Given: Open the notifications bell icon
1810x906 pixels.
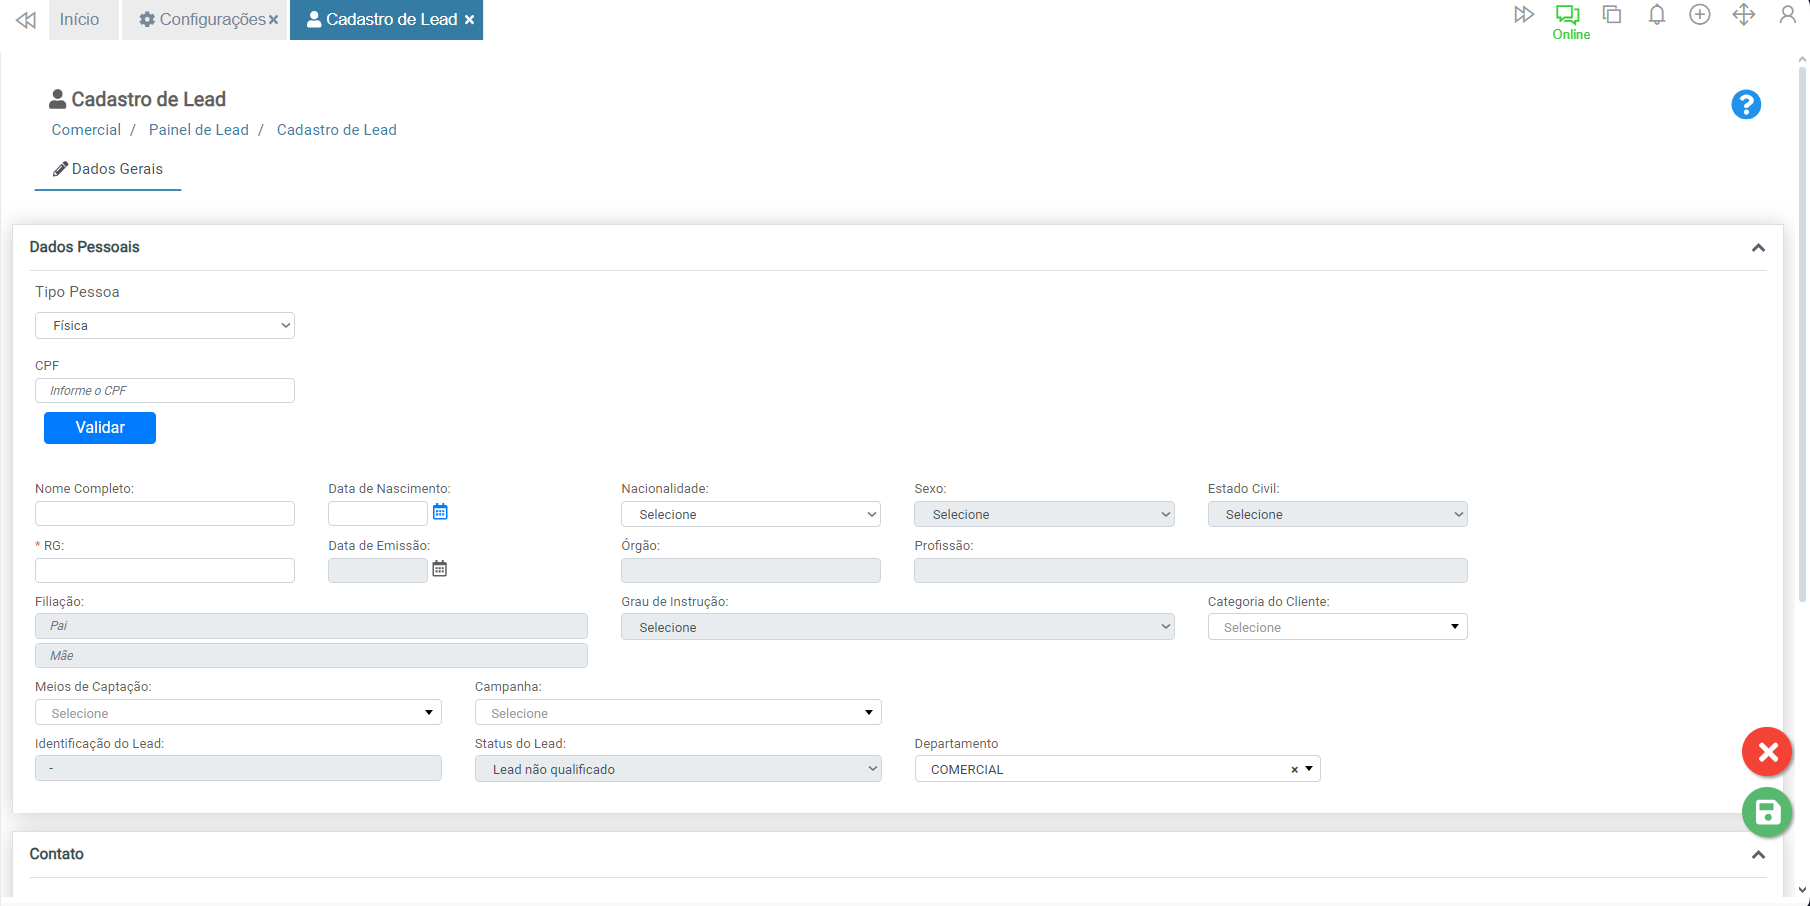Looking at the screenshot, I should click(1656, 15).
